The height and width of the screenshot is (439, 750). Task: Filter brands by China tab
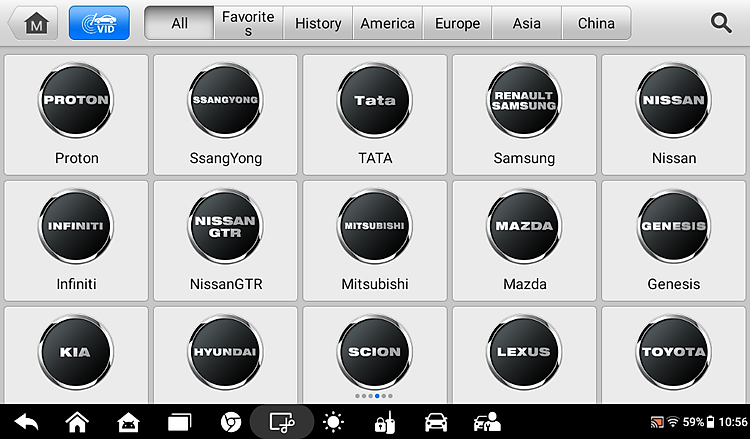(596, 23)
